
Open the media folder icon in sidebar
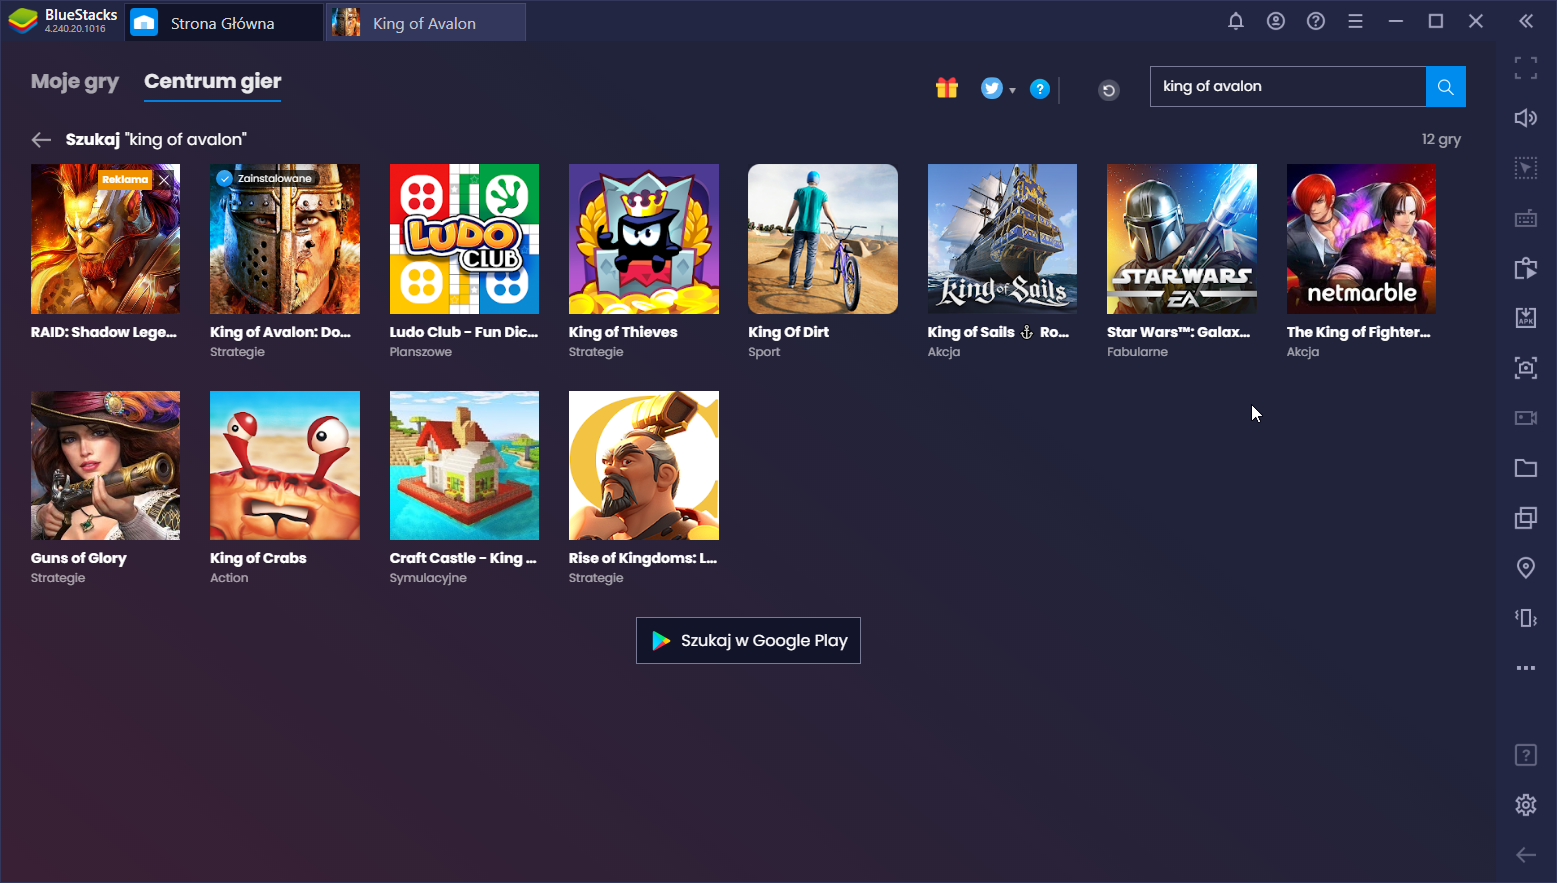1526,468
